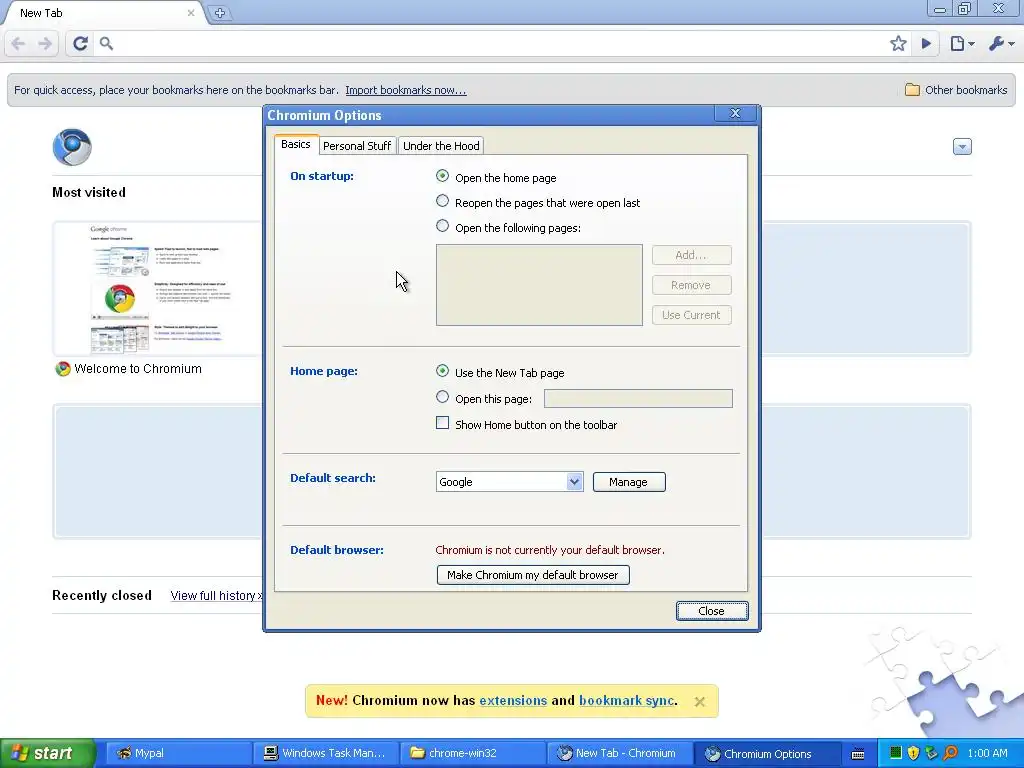1024x768 pixels.
Task: Click the Add... startup page button
Action: [x=692, y=255]
